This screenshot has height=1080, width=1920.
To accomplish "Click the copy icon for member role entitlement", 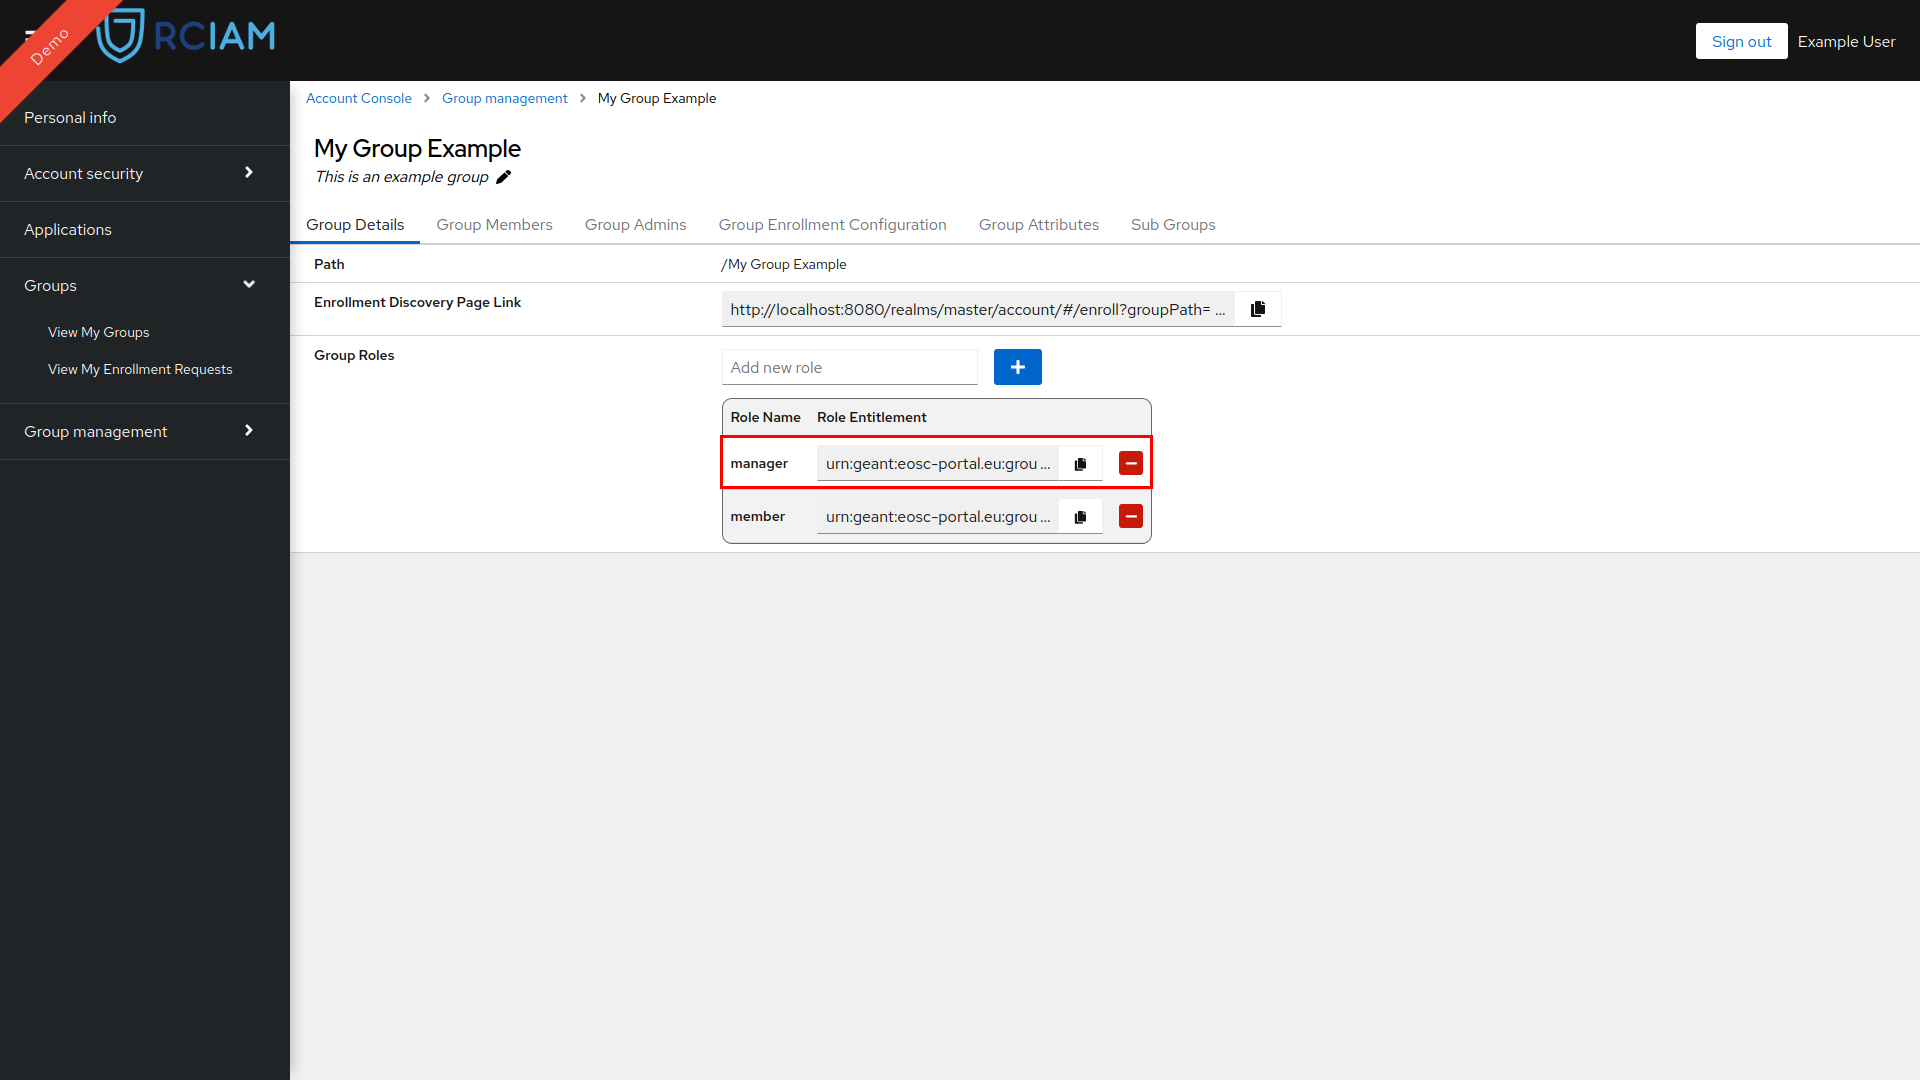I will (x=1081, y=517).
